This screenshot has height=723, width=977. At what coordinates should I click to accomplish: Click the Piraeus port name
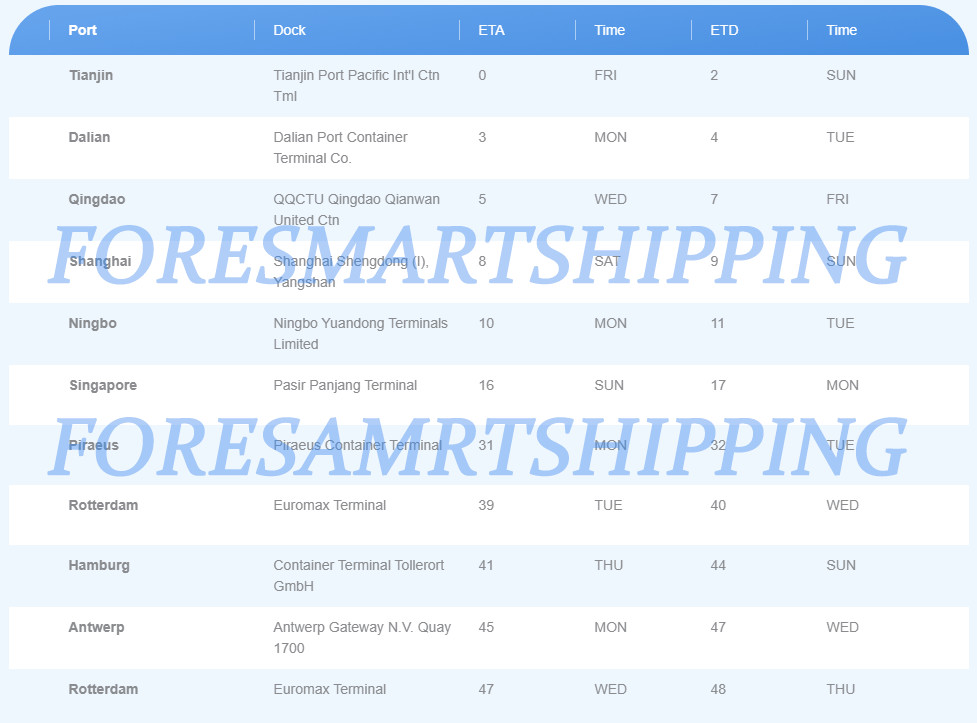tap(93, 445)
